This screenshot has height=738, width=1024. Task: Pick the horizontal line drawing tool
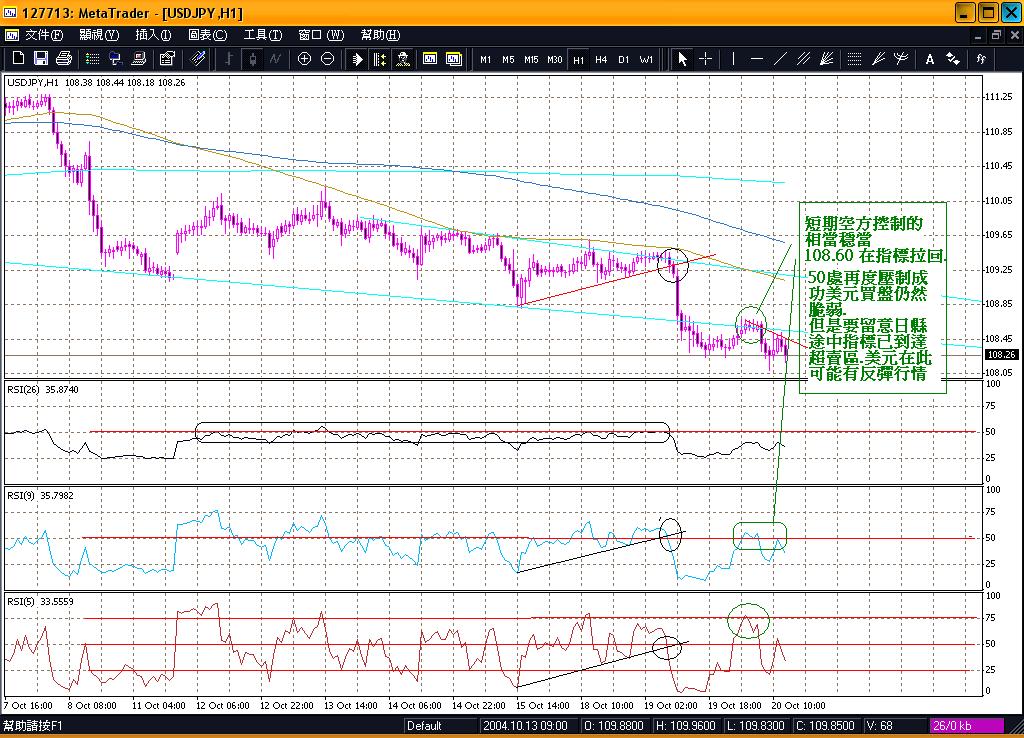pyautogui.click(x=756, y=58)
